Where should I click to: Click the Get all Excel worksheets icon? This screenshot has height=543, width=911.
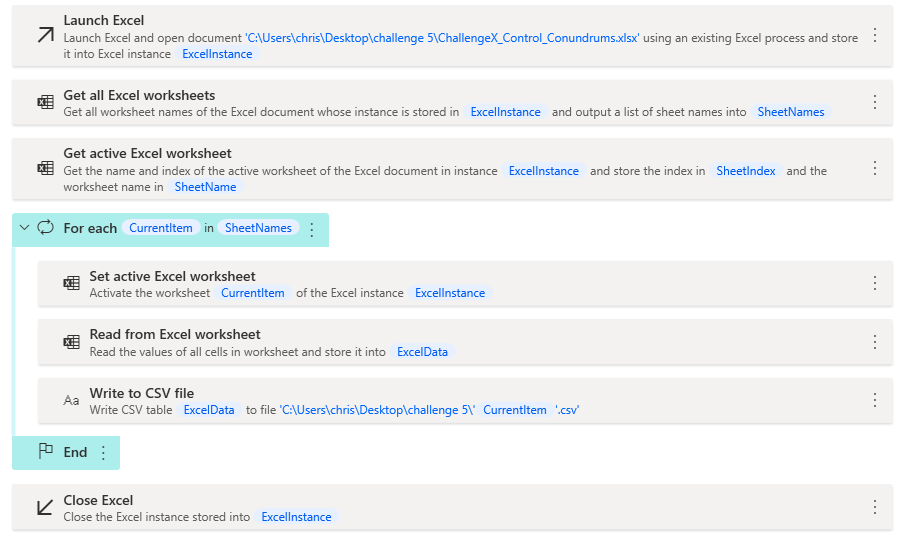point(45,103)
